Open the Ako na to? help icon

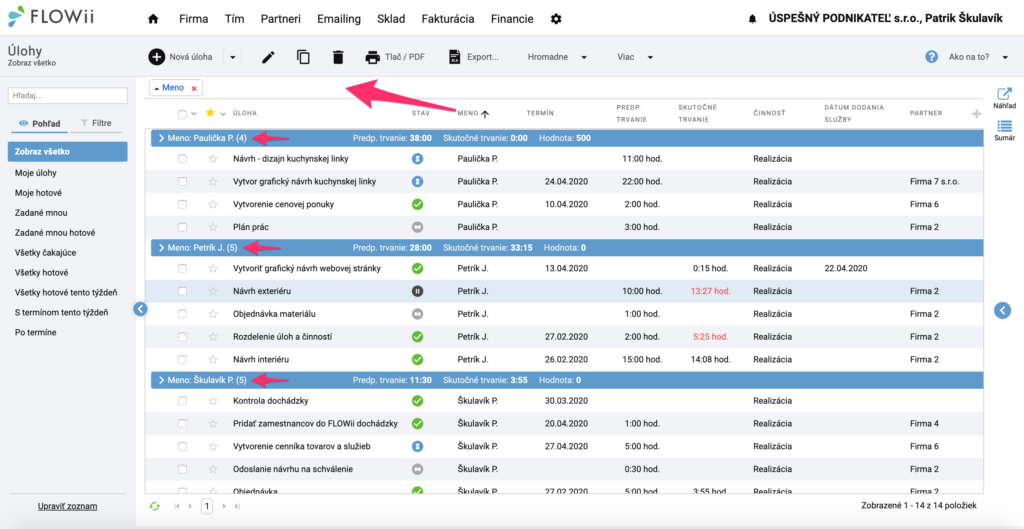click(932, 57)
